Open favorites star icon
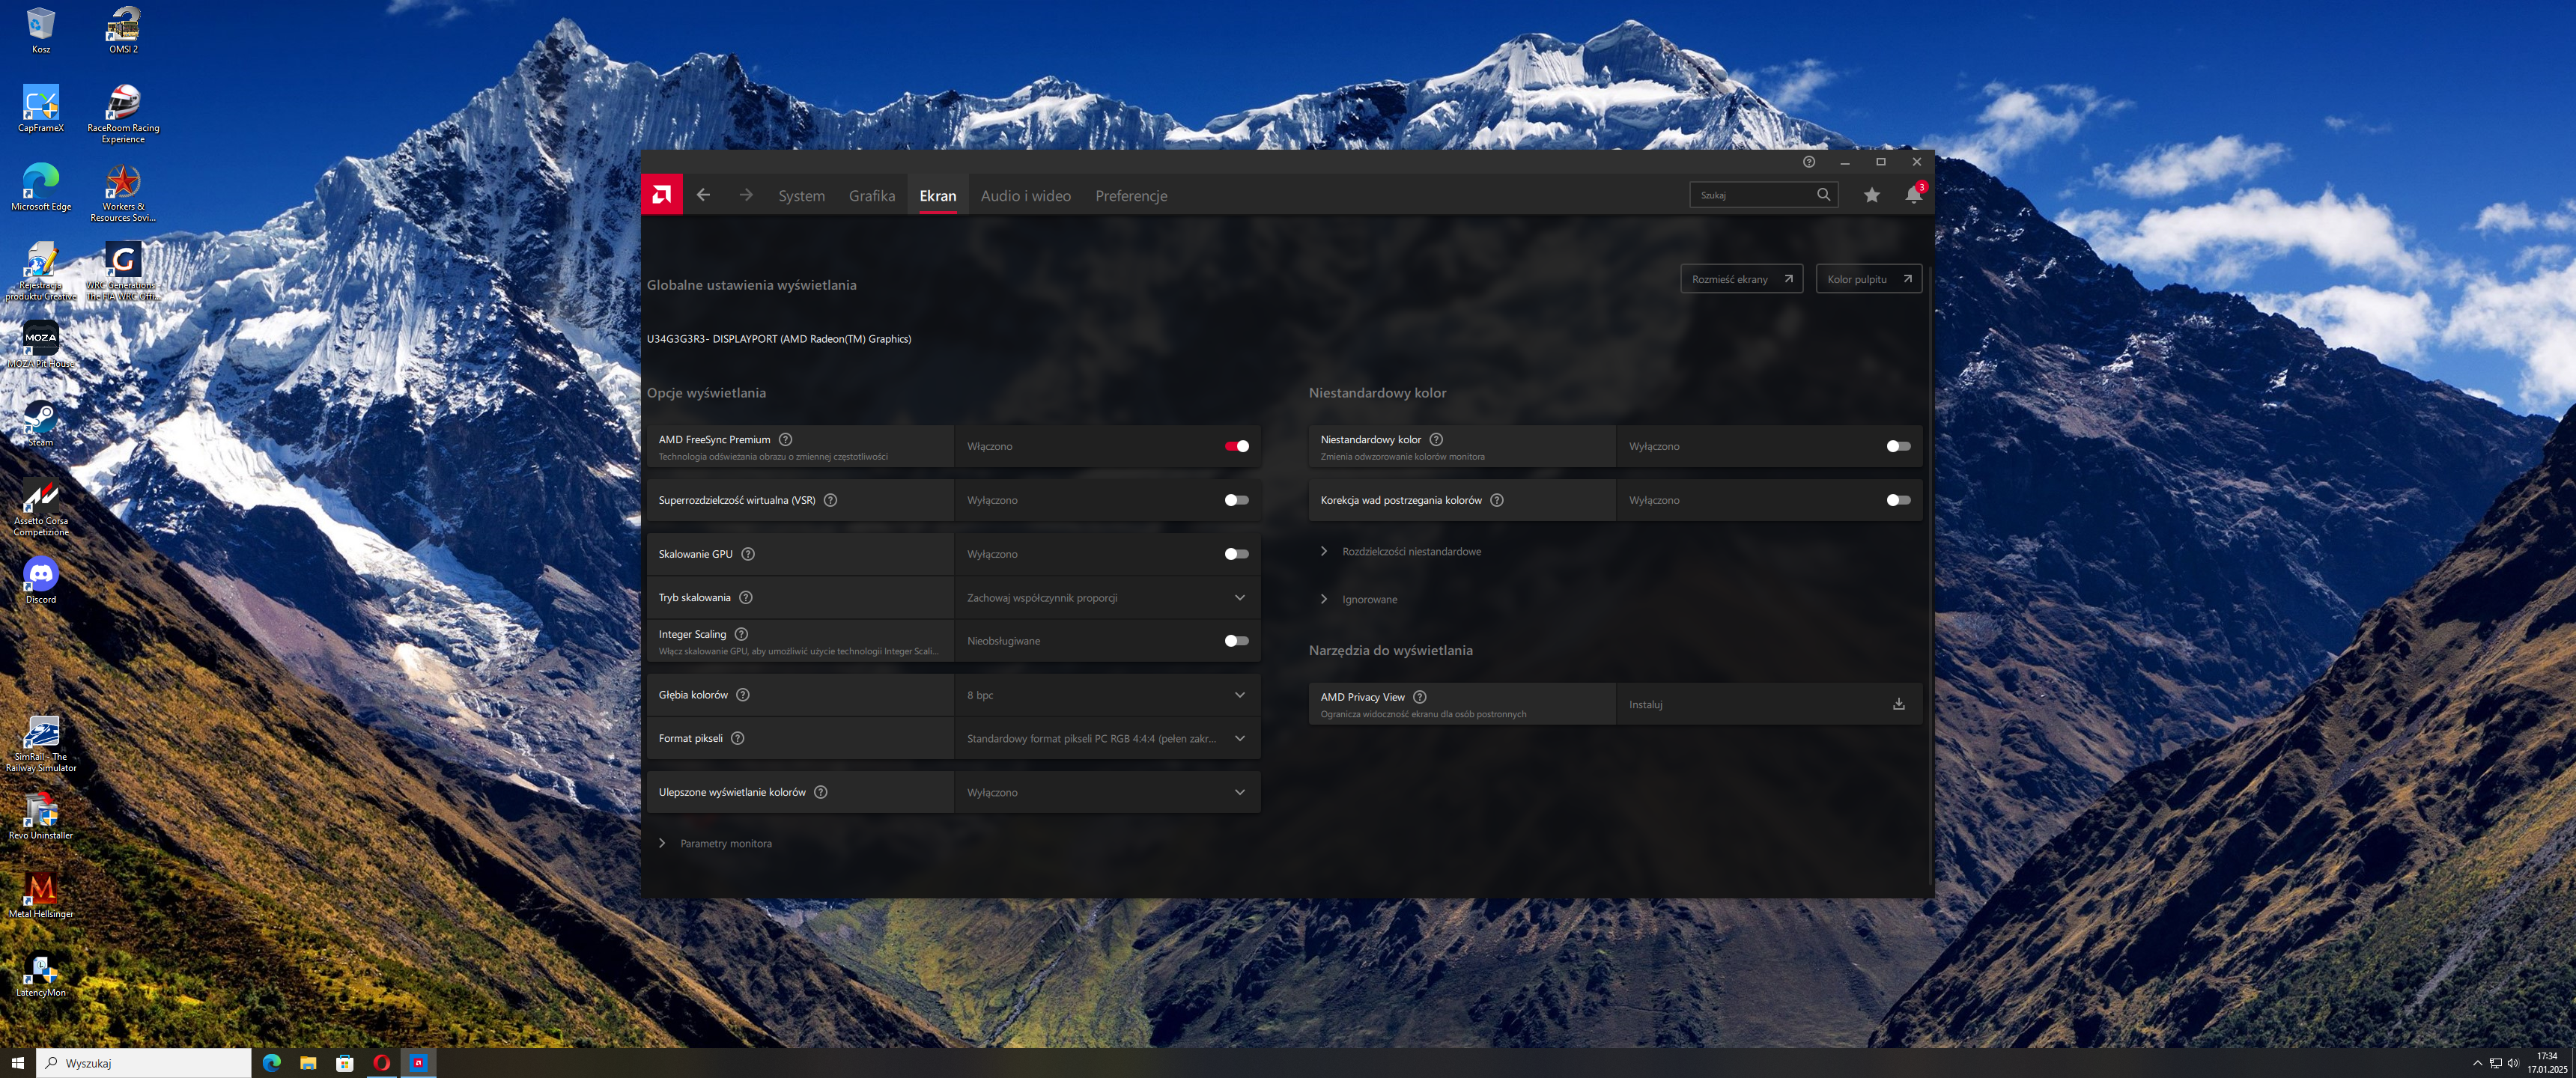 click(x=1871, y=195)
